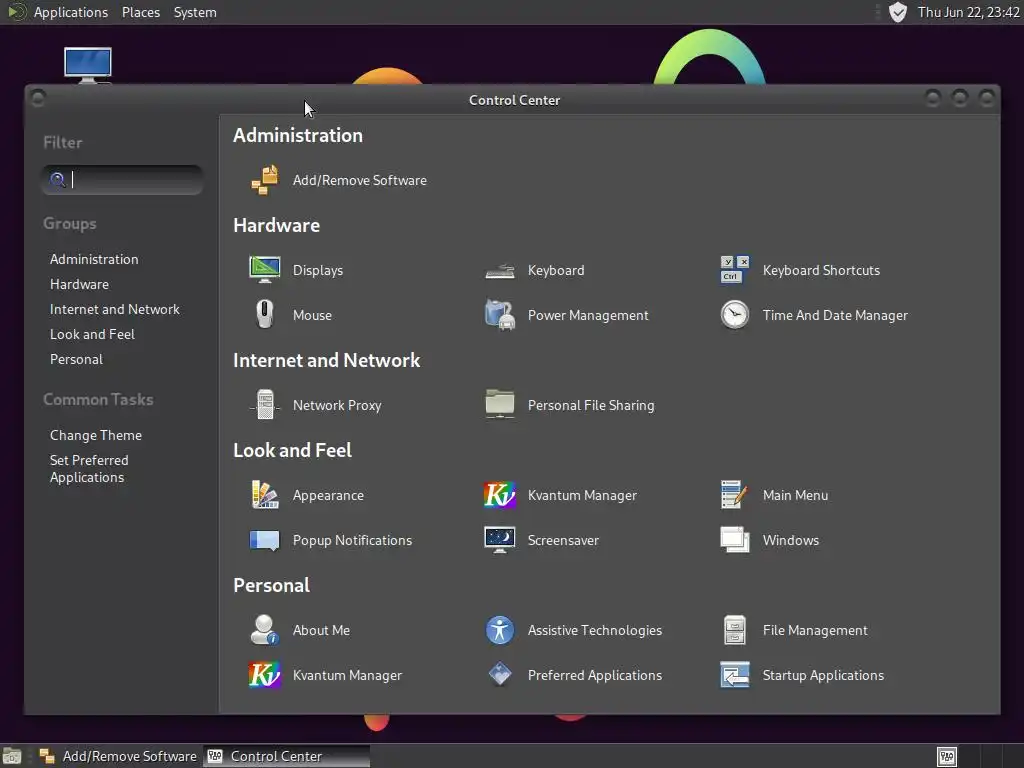The width and height of the screenshot is (1024, 768).
Task: Open the Assistive Technologies icon
Action: click(x=500, y=630)
